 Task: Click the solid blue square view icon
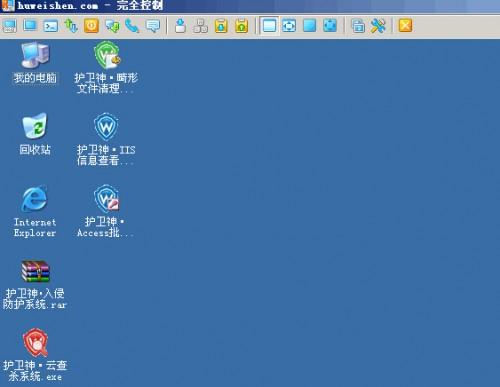click(309, 26)
